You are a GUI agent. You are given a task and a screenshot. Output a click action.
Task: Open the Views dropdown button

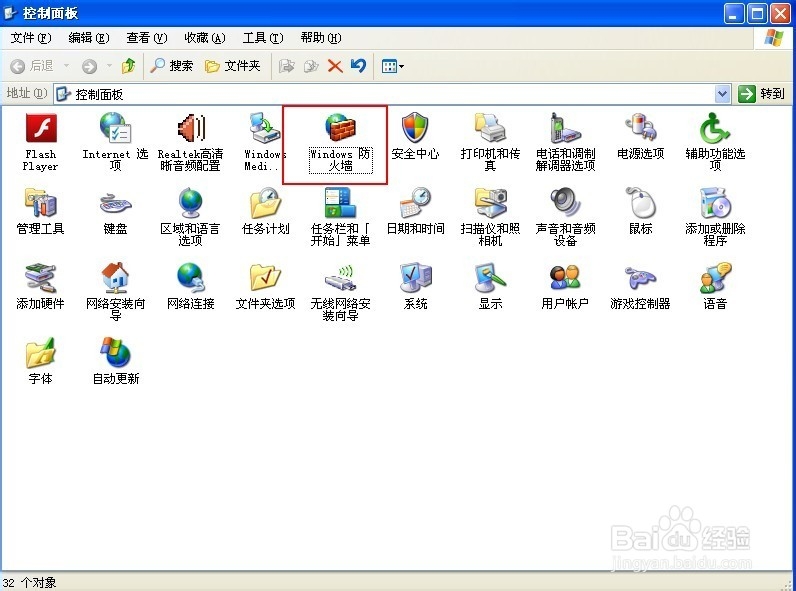(392, 66)
